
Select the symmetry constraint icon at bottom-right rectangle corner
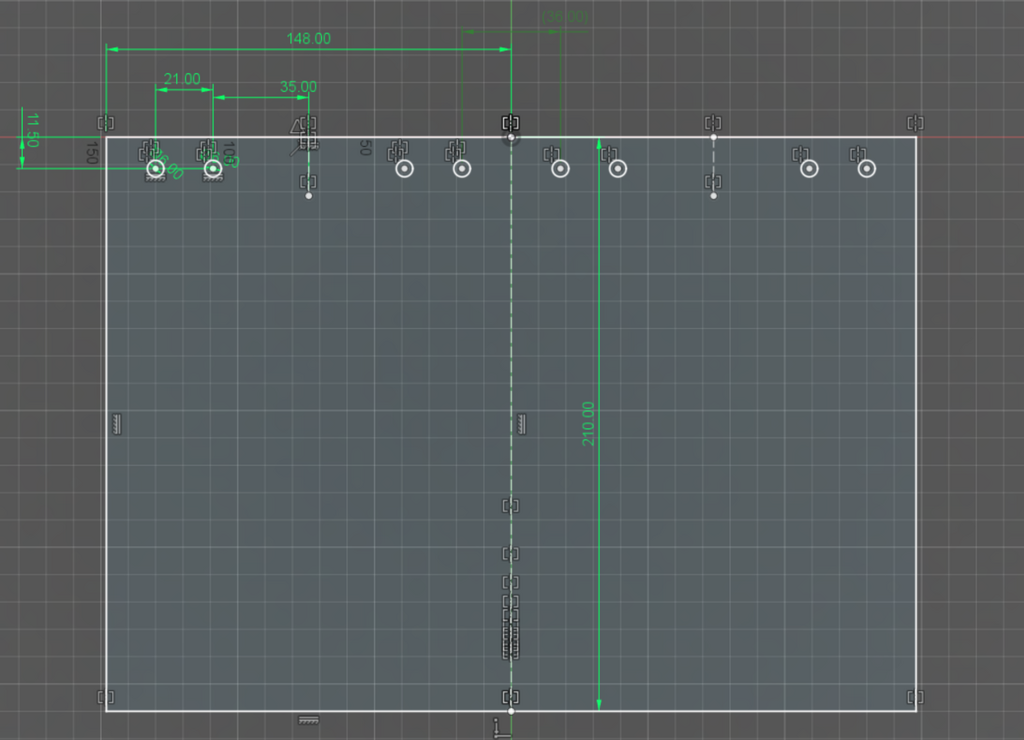tap(916, 697)
